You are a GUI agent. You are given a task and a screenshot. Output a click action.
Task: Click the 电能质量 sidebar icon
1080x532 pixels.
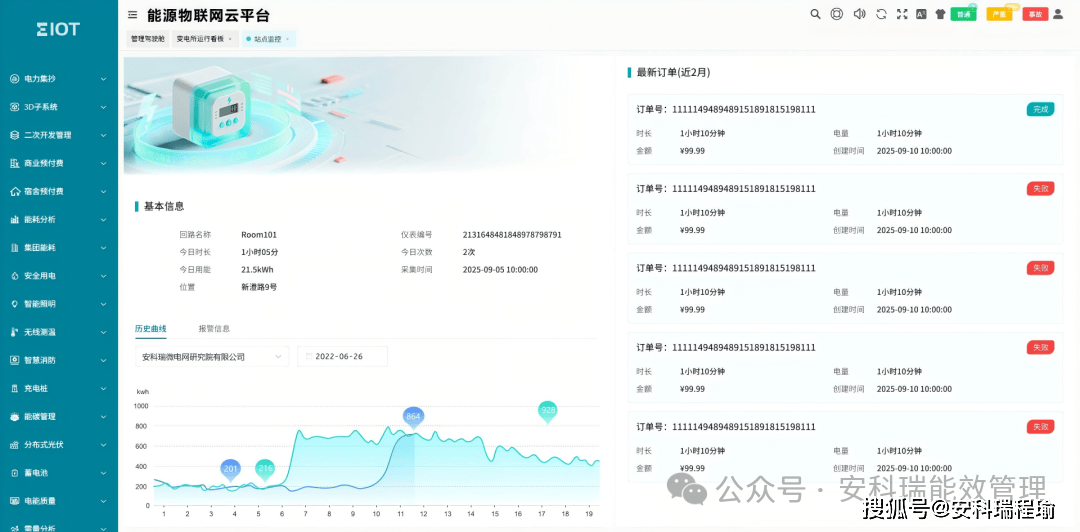(x=14, y=501)
